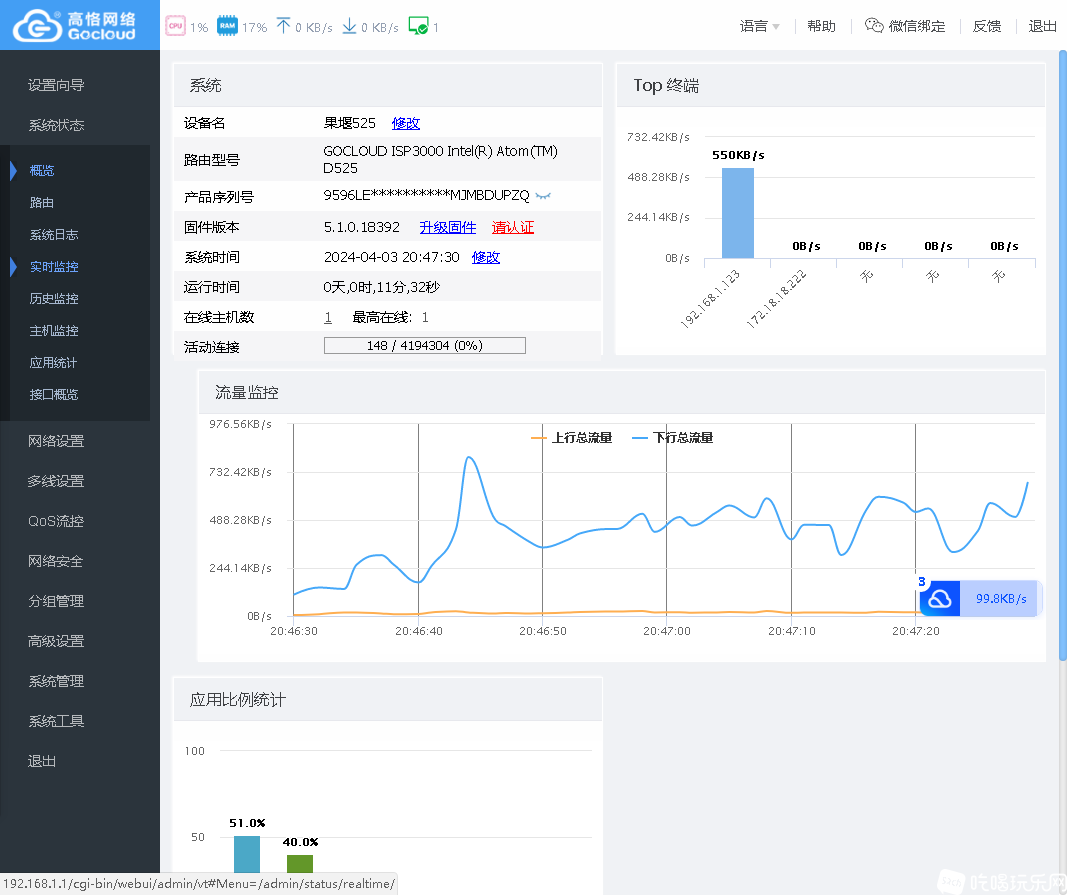Click the 99.8KB/s floating speed readout
1067x895 pixels.
[1001, 599]
